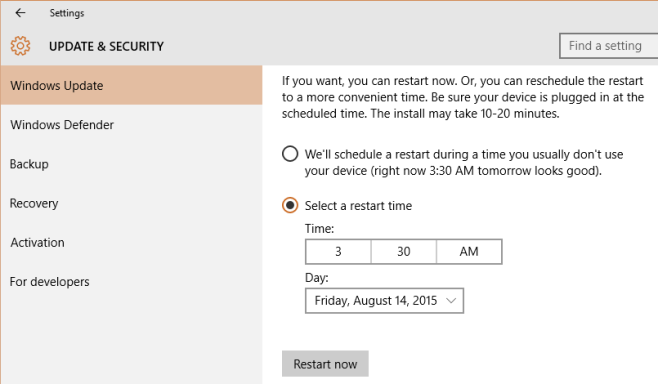Viewport: 658px width, 384px height.
Task: Select For developers in the sidebar
Action: click(x=132, y=282)
